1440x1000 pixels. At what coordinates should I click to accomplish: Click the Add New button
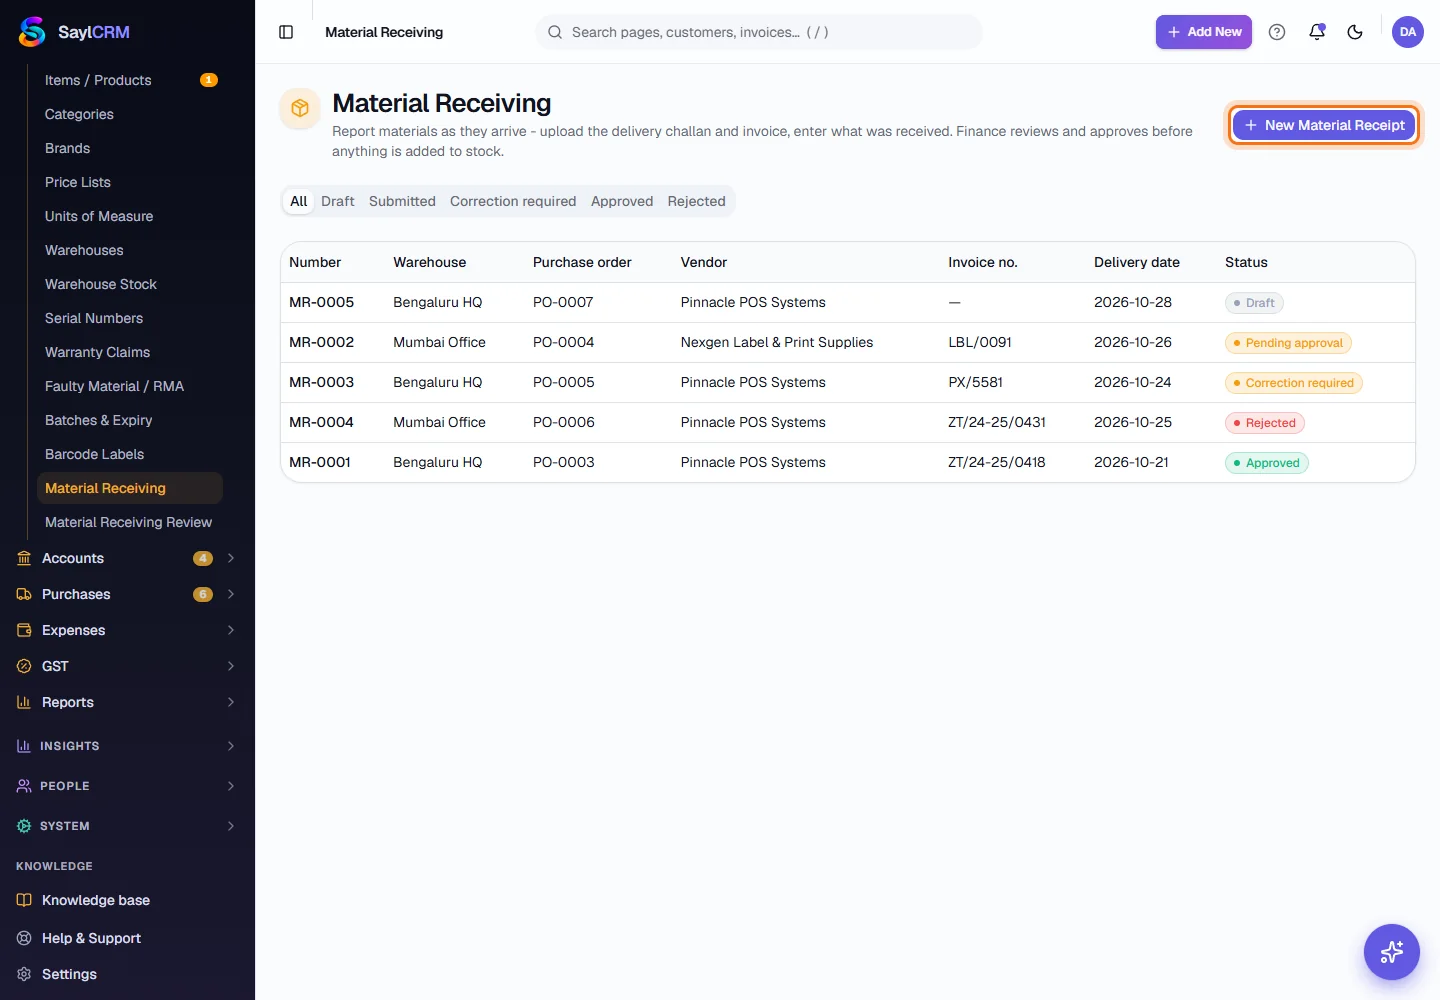click(1204, 32)
